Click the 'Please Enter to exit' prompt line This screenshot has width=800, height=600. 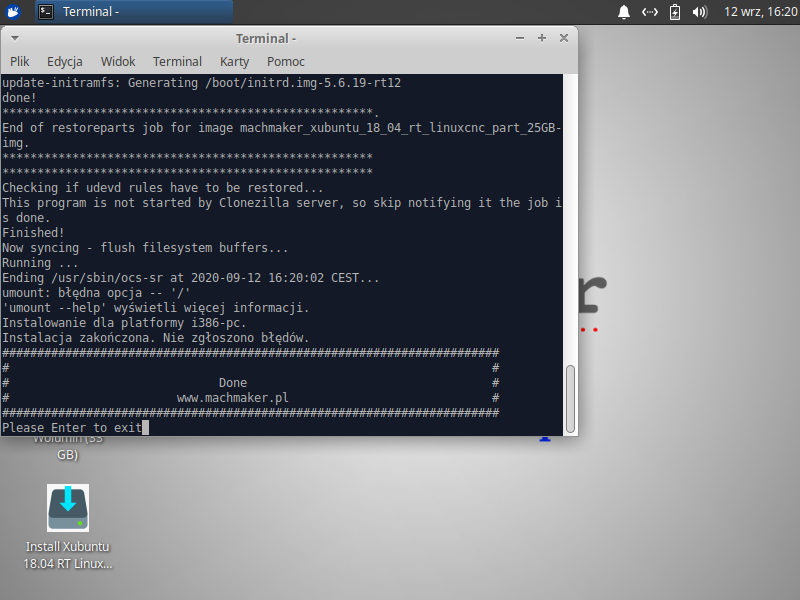(x=72, y=427)
